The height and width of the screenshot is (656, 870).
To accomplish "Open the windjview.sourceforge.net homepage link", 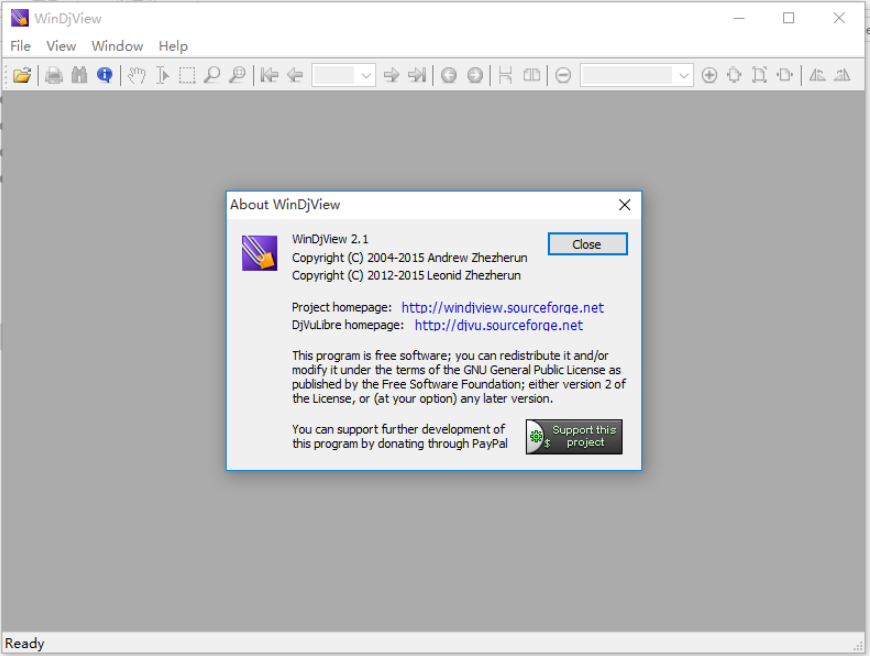I will click(502, 307).
